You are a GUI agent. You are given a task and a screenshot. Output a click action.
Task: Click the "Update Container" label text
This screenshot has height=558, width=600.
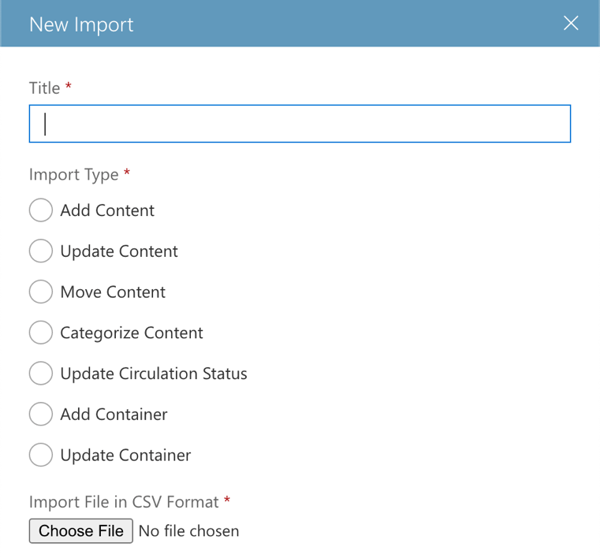[x=126, y=455]
